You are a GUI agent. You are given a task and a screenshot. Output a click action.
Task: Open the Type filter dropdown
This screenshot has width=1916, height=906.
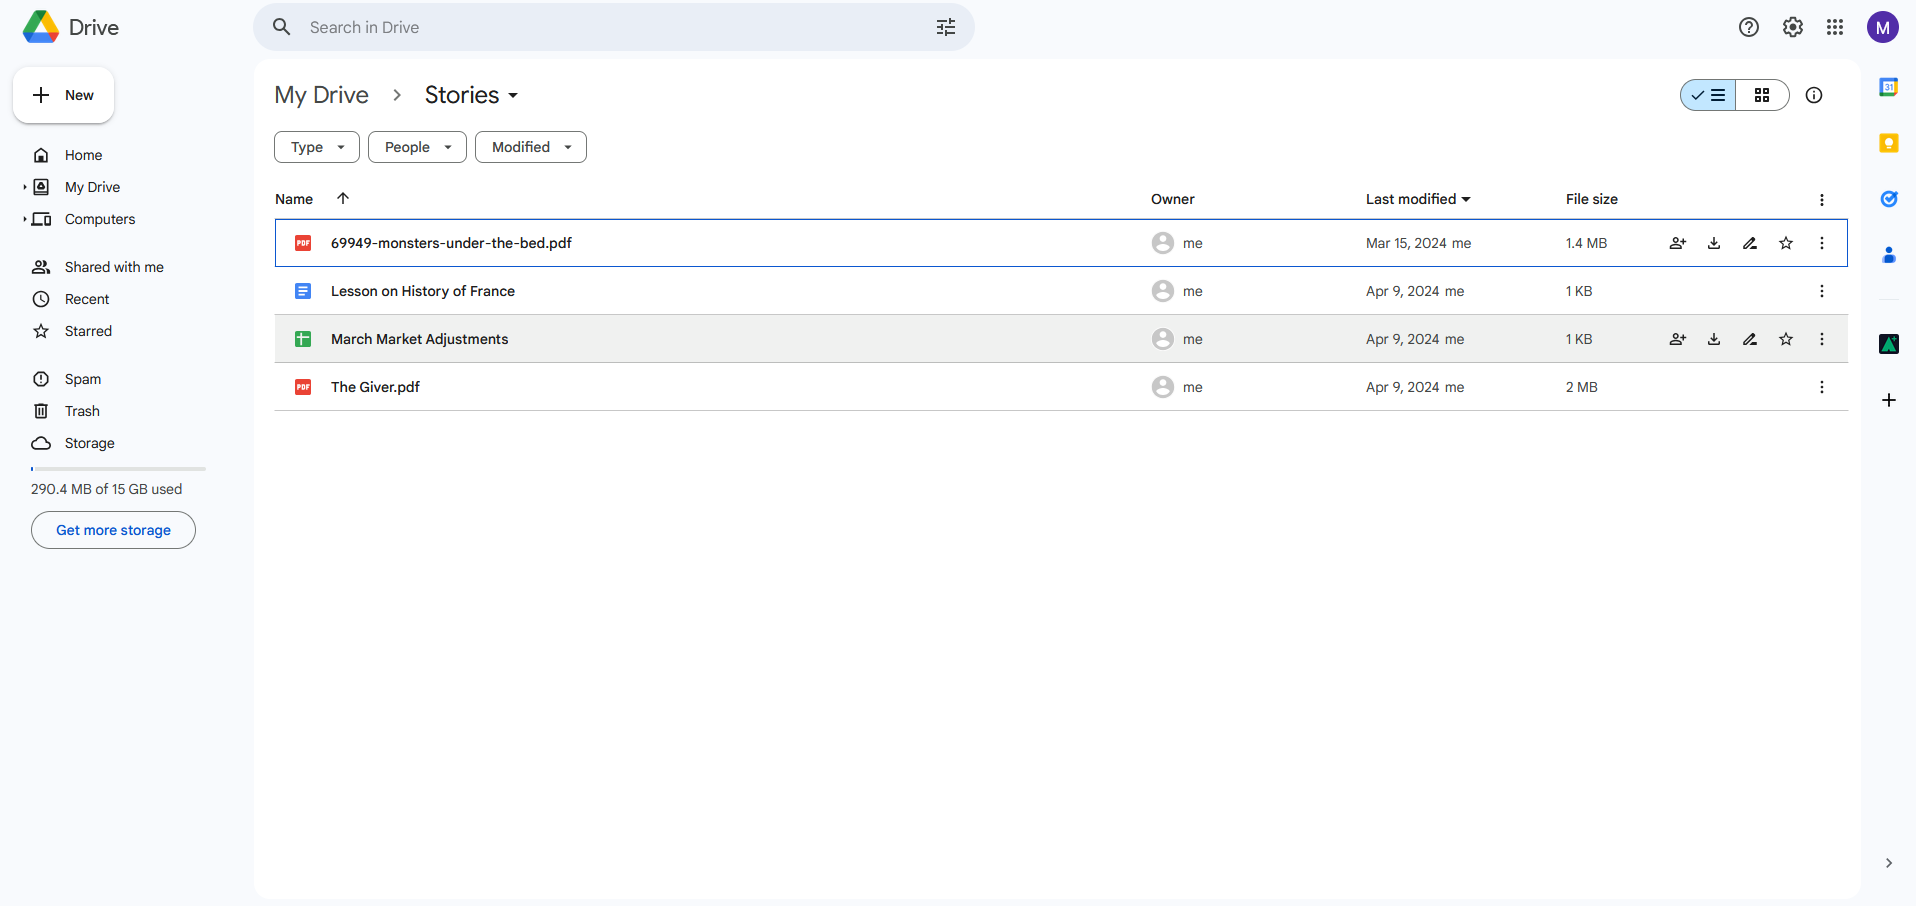coord(317,147)
